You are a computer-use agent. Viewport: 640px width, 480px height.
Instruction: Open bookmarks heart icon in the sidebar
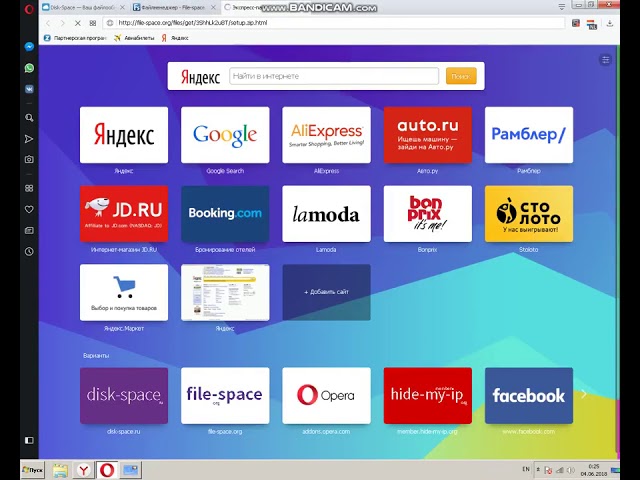point(29,209)
